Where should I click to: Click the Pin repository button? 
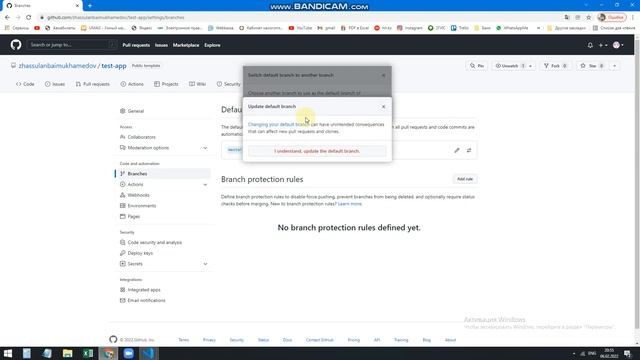[477, 66]
